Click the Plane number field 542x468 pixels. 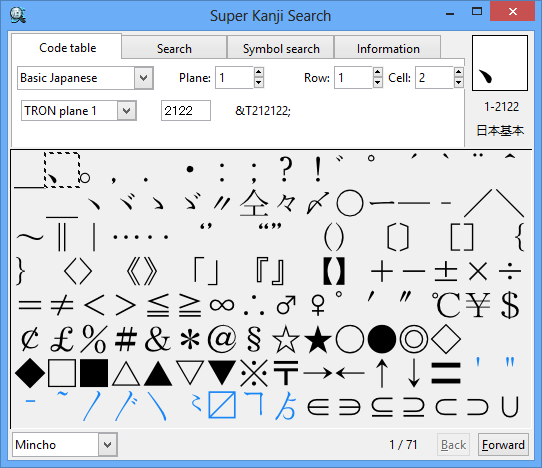click(235, 78)
